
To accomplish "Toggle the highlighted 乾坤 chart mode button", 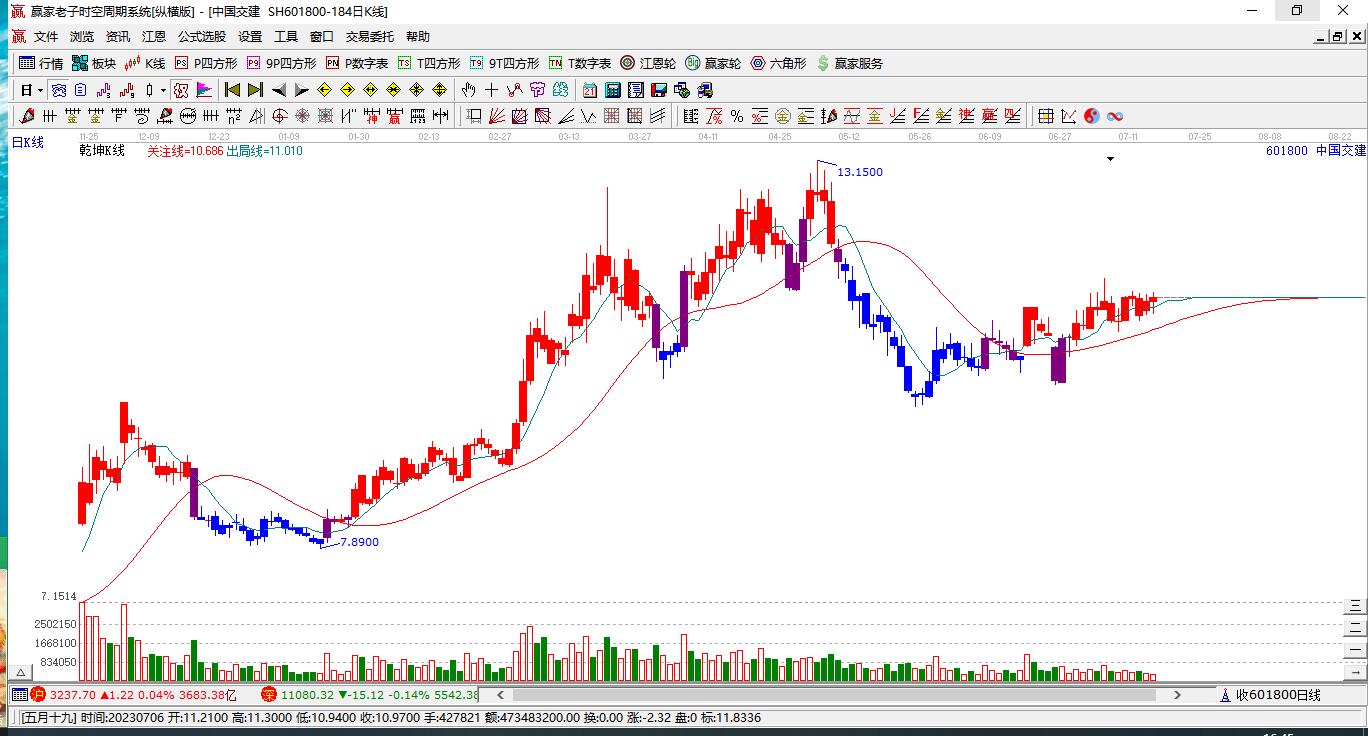I will pos(180,90).
